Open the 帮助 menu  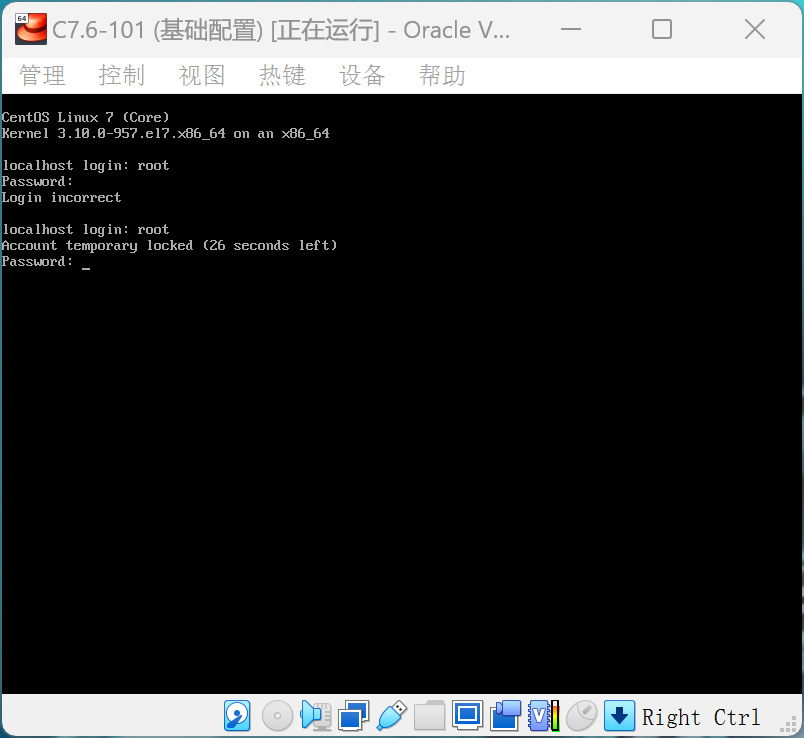coord(442,75)
